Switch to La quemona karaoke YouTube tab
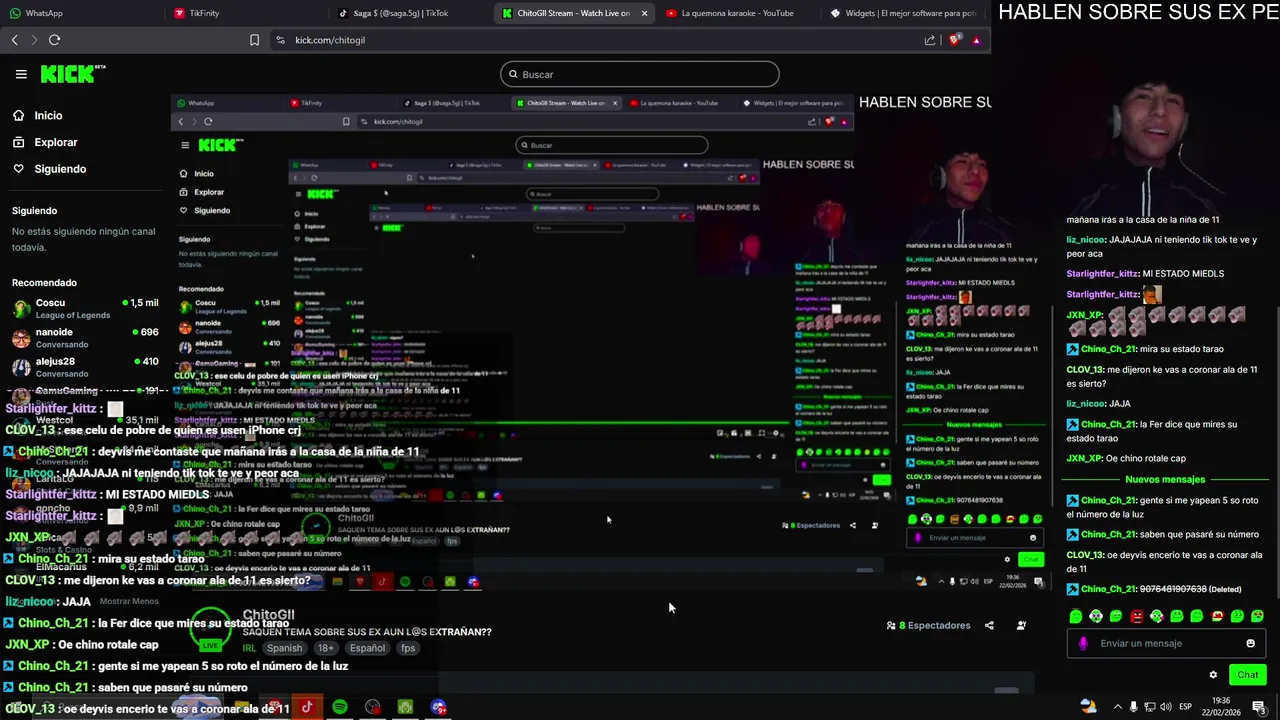The image size is (1280, 720). point(740,13)
